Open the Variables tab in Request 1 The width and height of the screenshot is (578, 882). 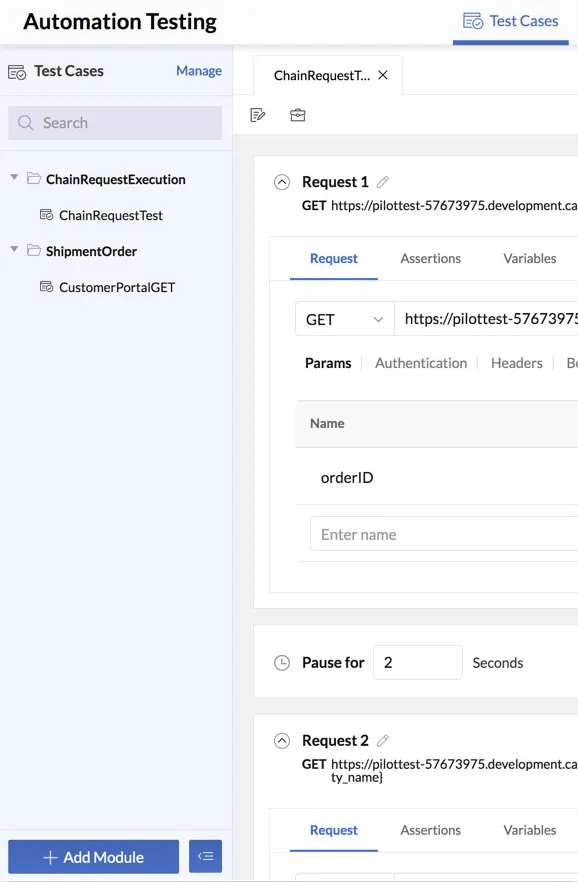[x=530, y=258]
